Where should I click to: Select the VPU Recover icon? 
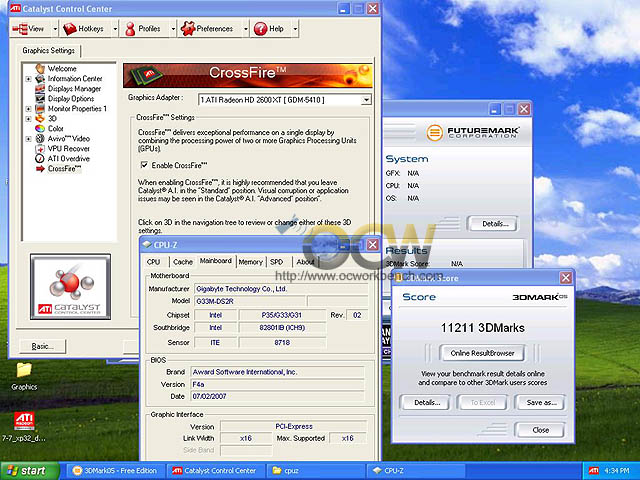click(x=40, y=149)
